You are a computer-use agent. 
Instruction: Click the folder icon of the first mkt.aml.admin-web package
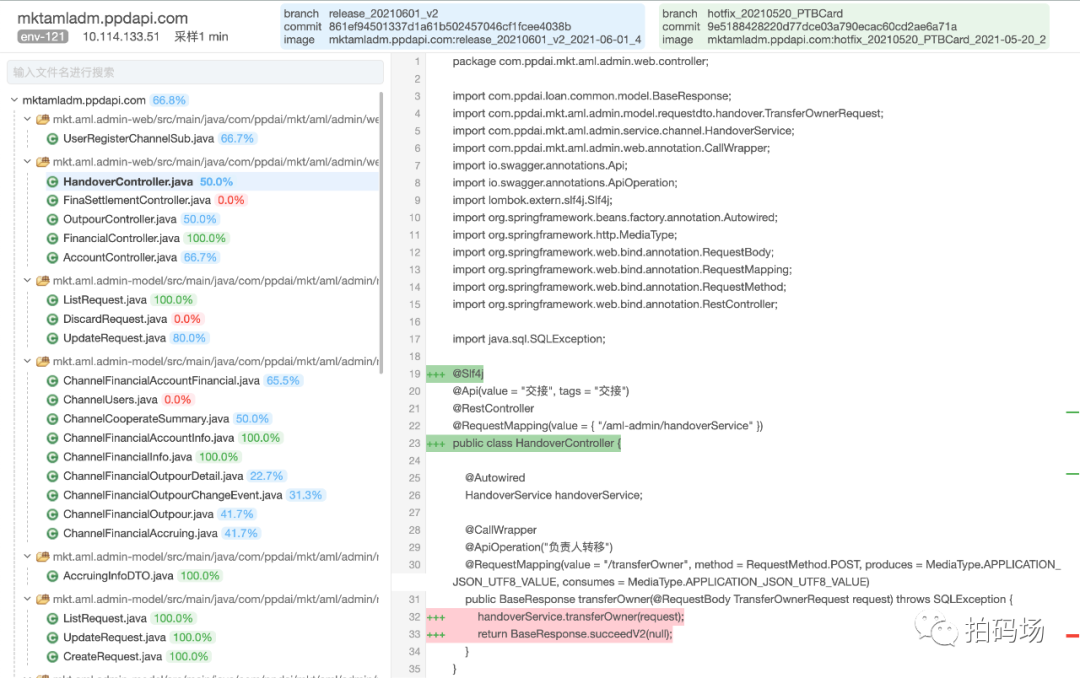(42, 119)
